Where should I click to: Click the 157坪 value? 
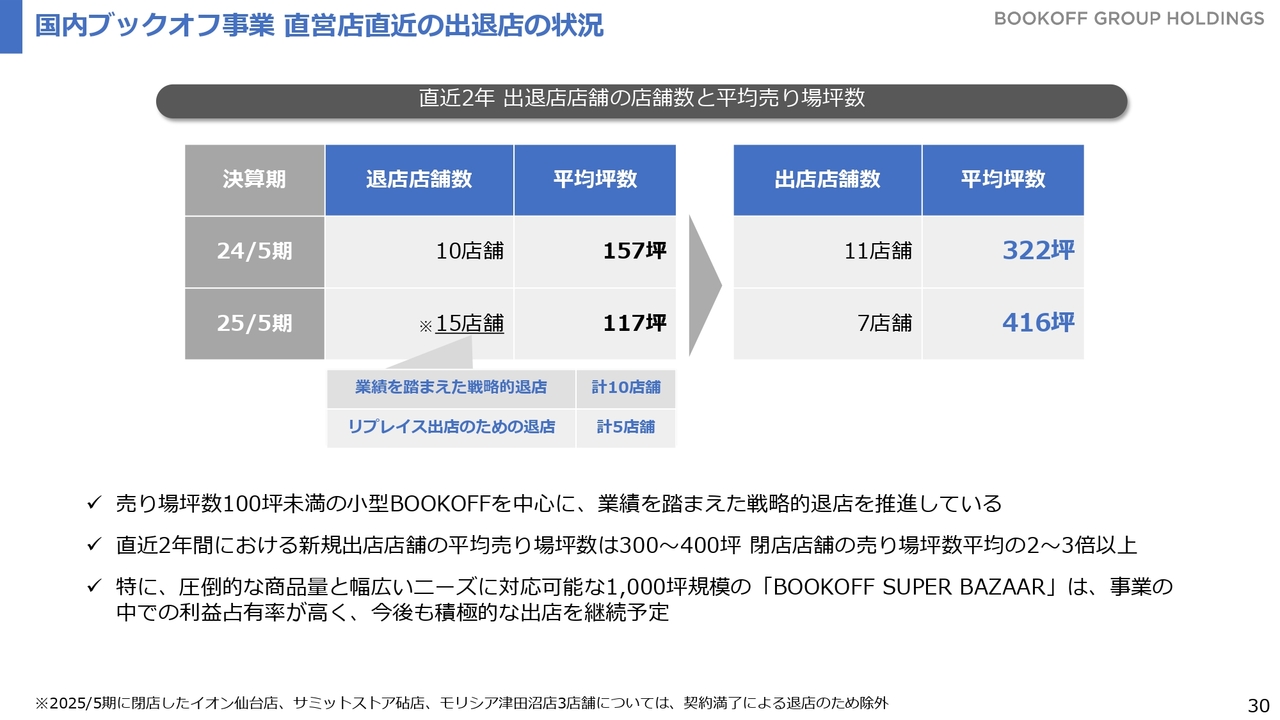(634, 252)
